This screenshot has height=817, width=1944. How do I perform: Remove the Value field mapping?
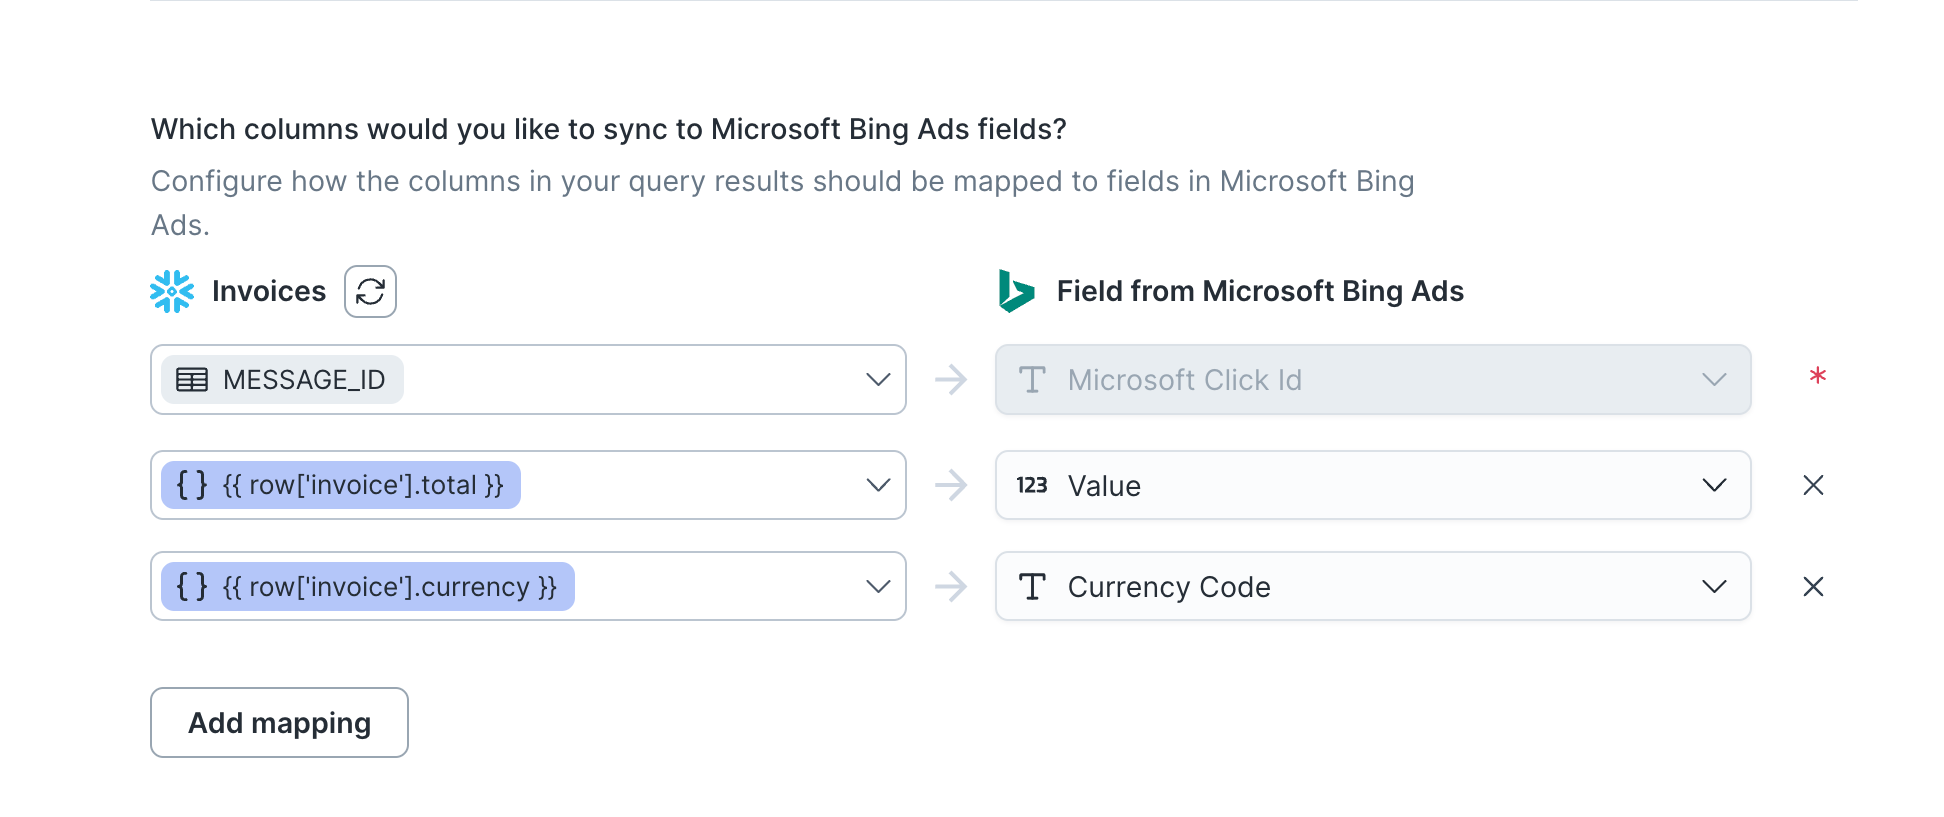(1813, 485)
